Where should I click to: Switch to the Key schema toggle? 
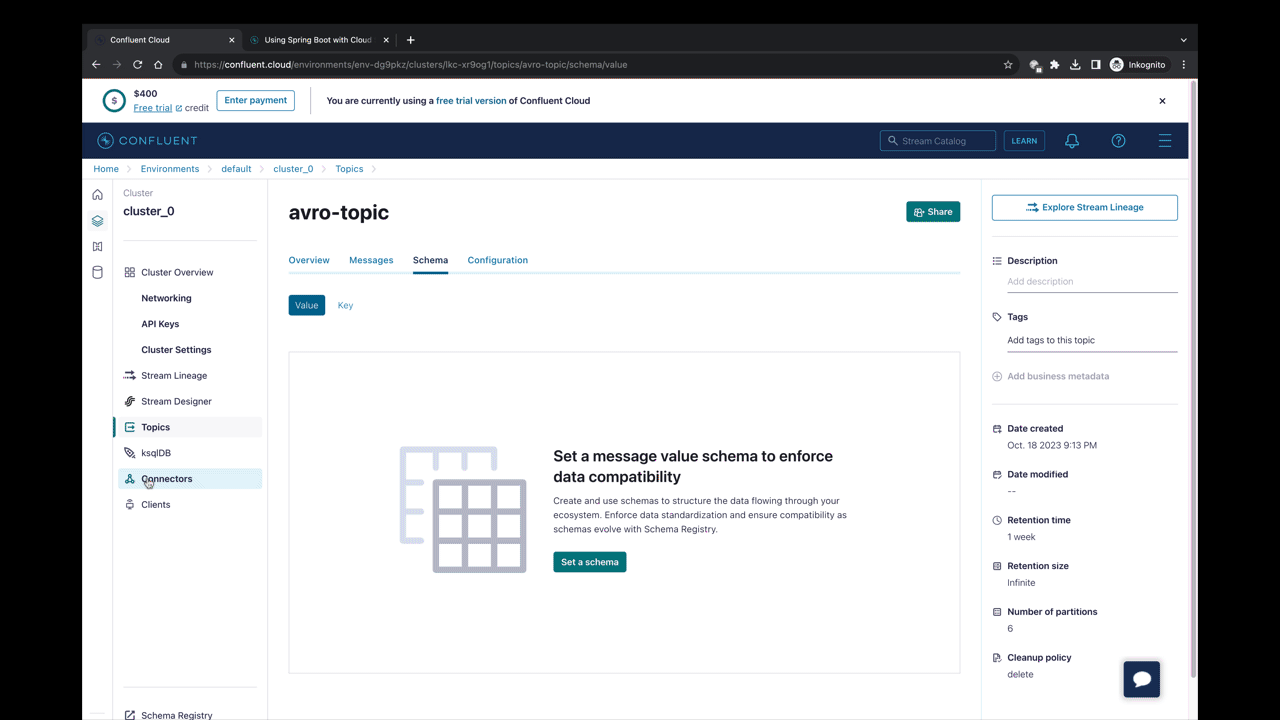pyautogui.click(x=345, y=305)
